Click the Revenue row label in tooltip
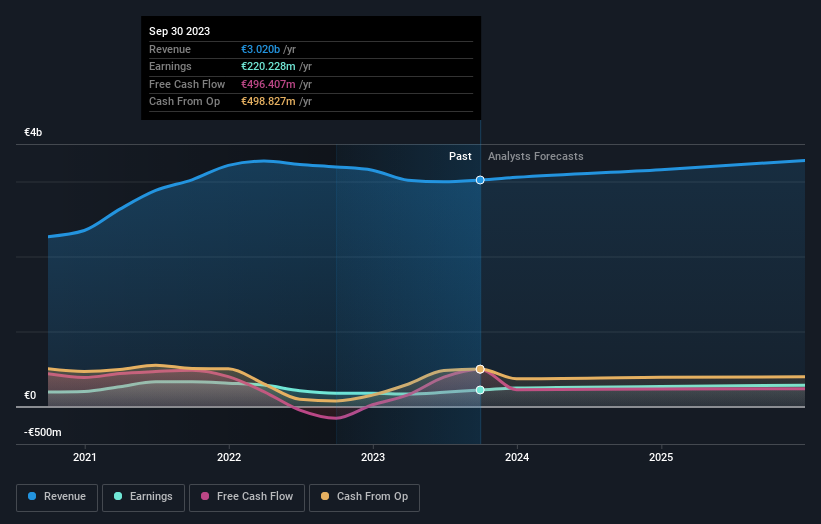The image size is (821, 524). [x=170, y=49]
